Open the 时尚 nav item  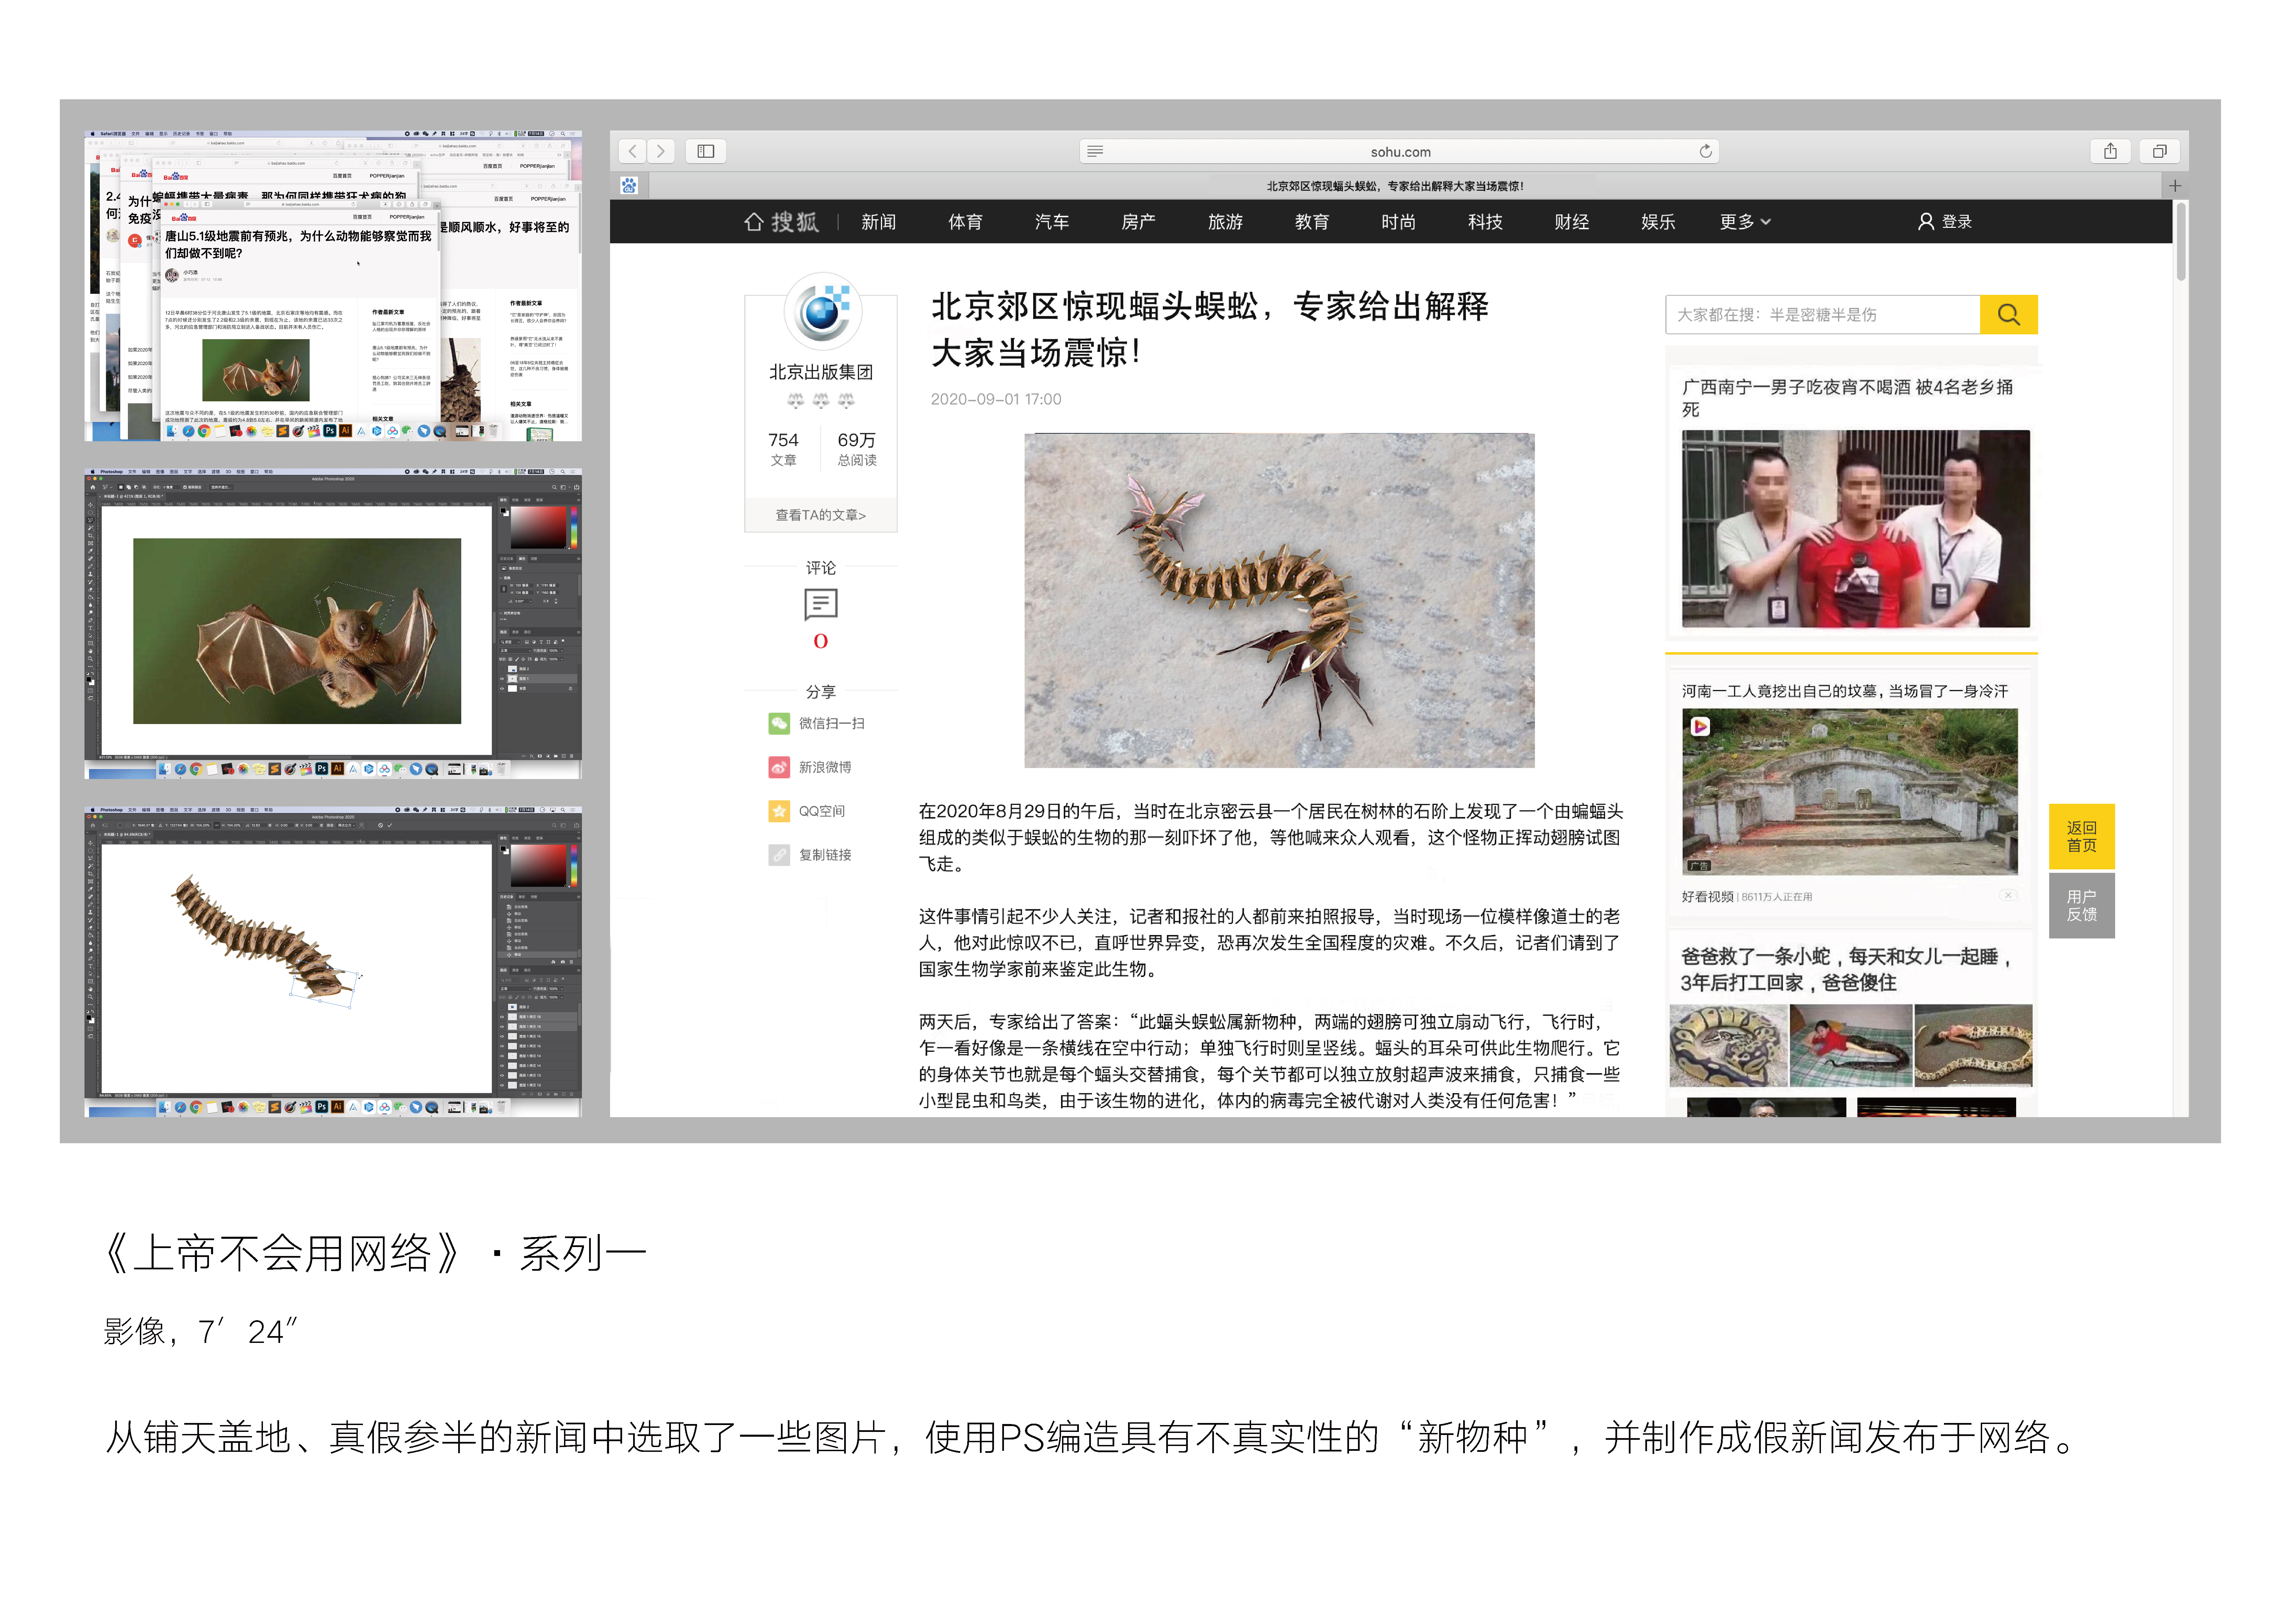click(1398, 222)
